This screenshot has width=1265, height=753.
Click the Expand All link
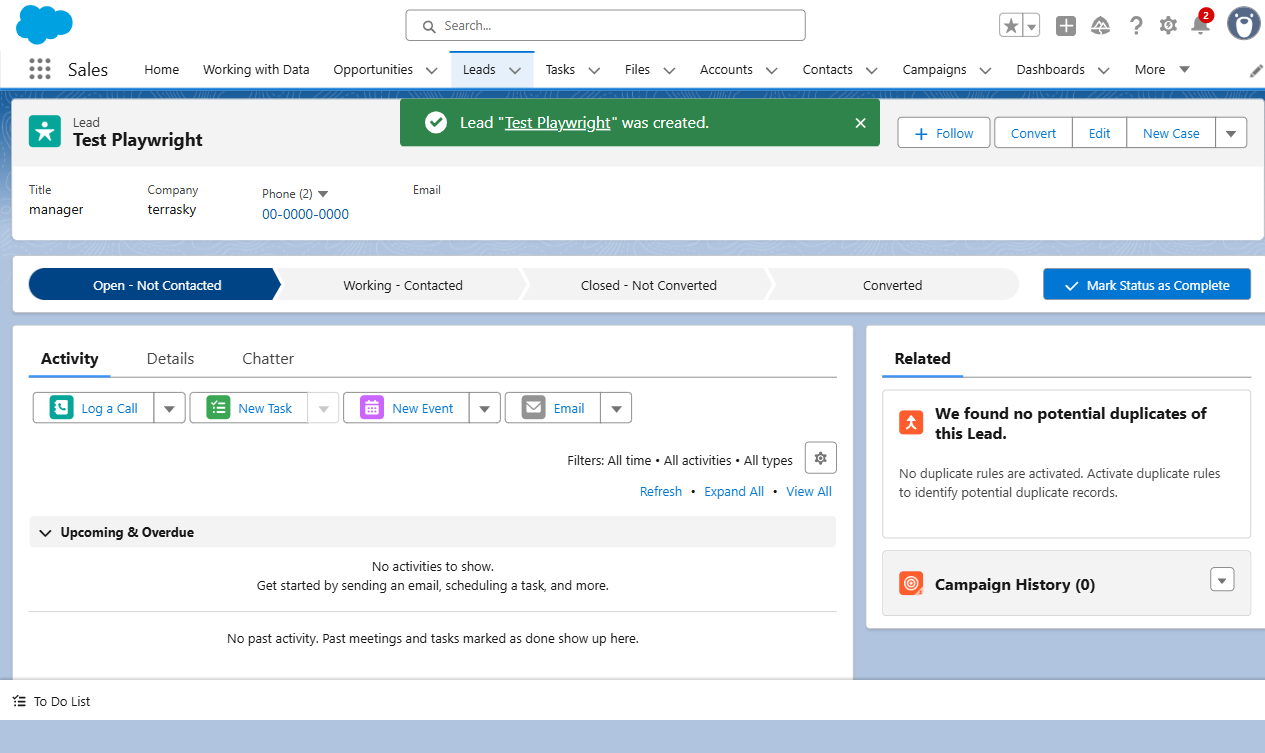pos(734,492)
